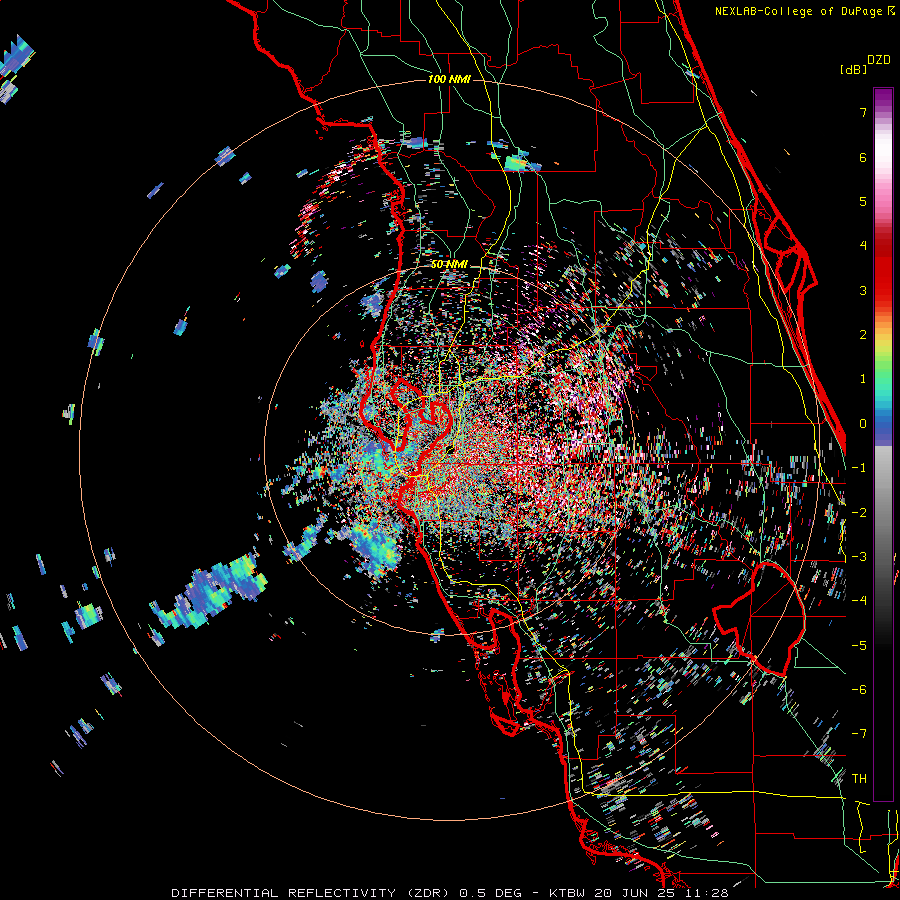Viewport: 900px width, 900px height.
Task: Click the -2 value on the color scale
Action: 859,513
